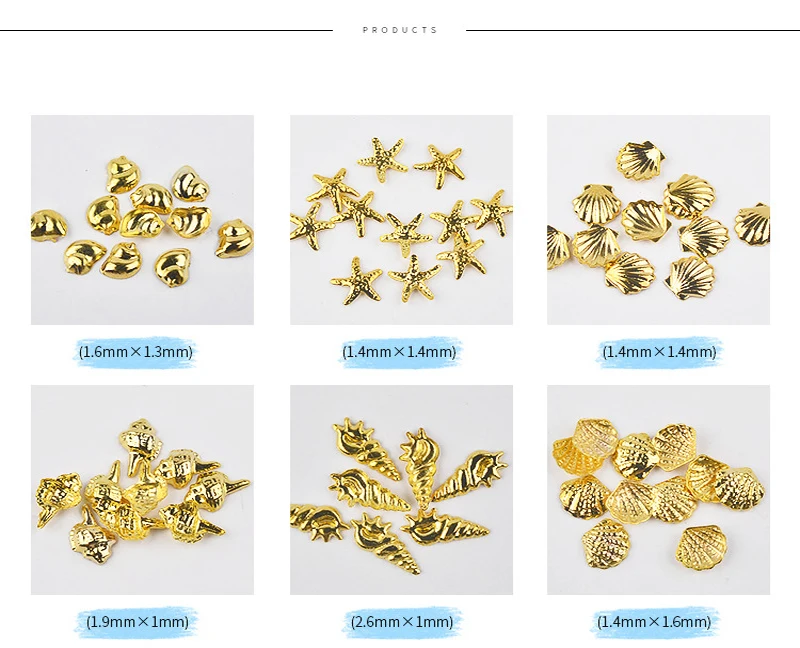This screenshot has height=648, width=800.
Task: Click the (1.6mm×1.3mm) size label
Action: click(x=136, y=352)
